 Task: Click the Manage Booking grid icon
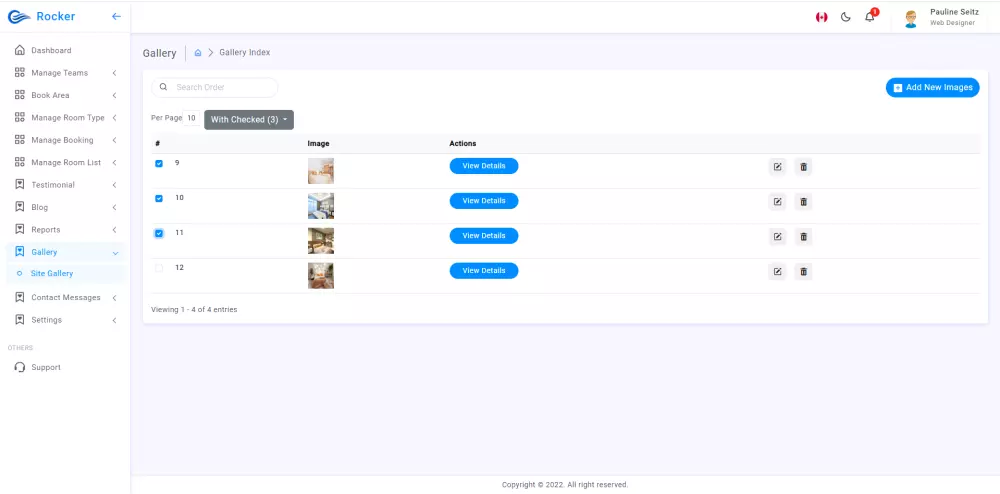pos(20,140)
